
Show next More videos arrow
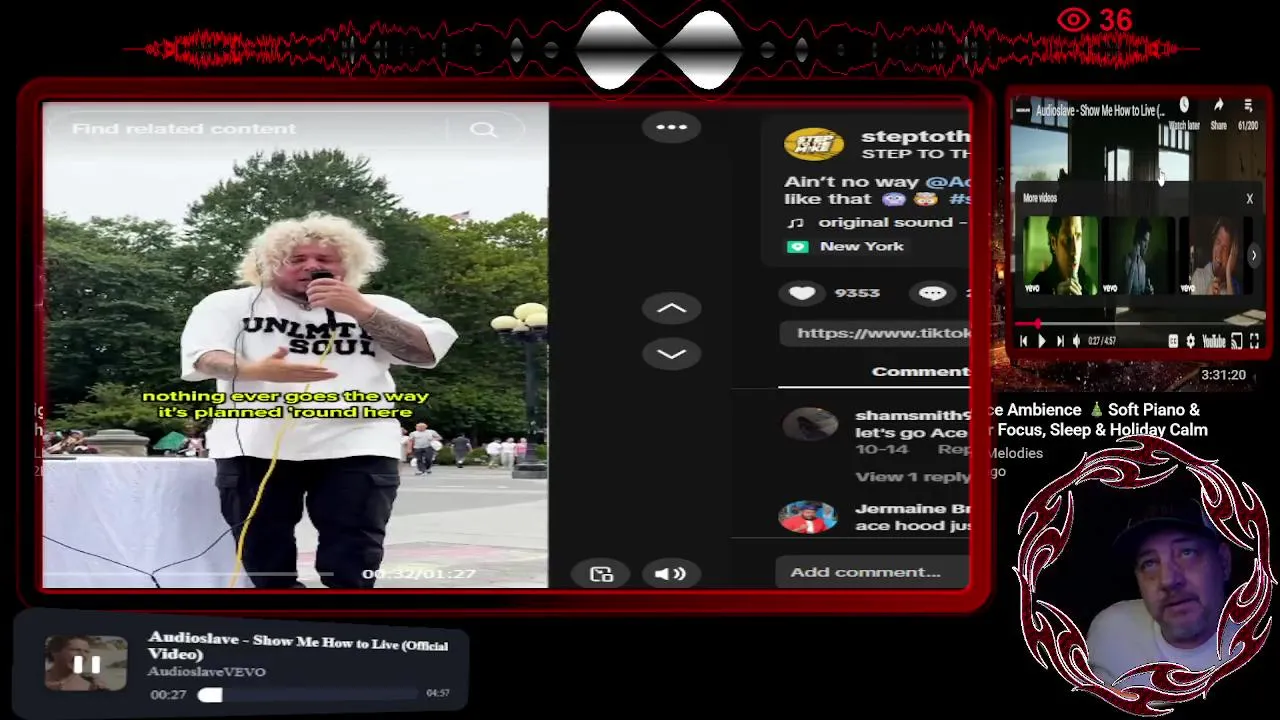pyautogui.click(x=1254, y=255)
